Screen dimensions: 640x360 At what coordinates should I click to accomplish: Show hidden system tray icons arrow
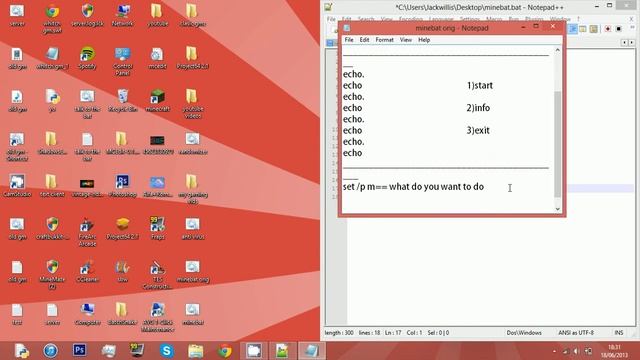(x=554, y=351)
